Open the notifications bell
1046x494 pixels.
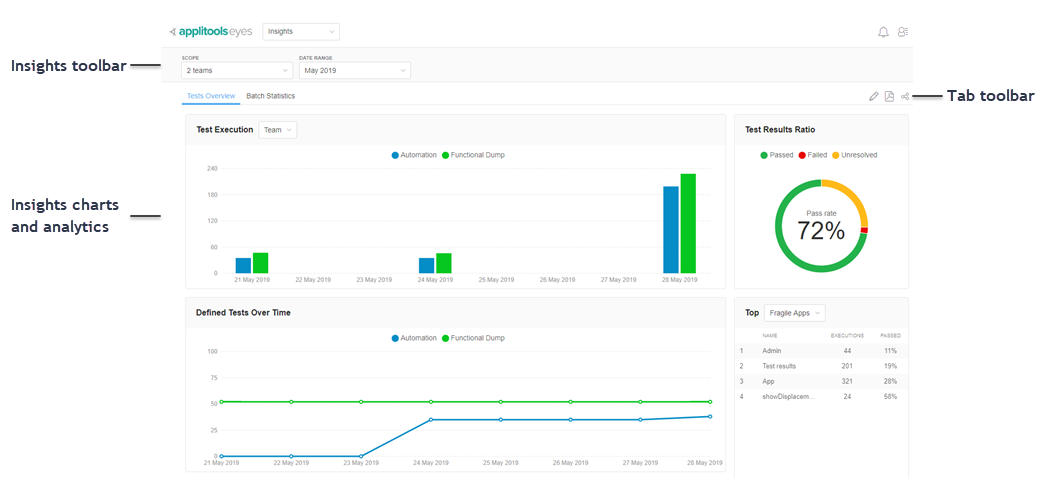pyautogui.click(x=883, y=32)
